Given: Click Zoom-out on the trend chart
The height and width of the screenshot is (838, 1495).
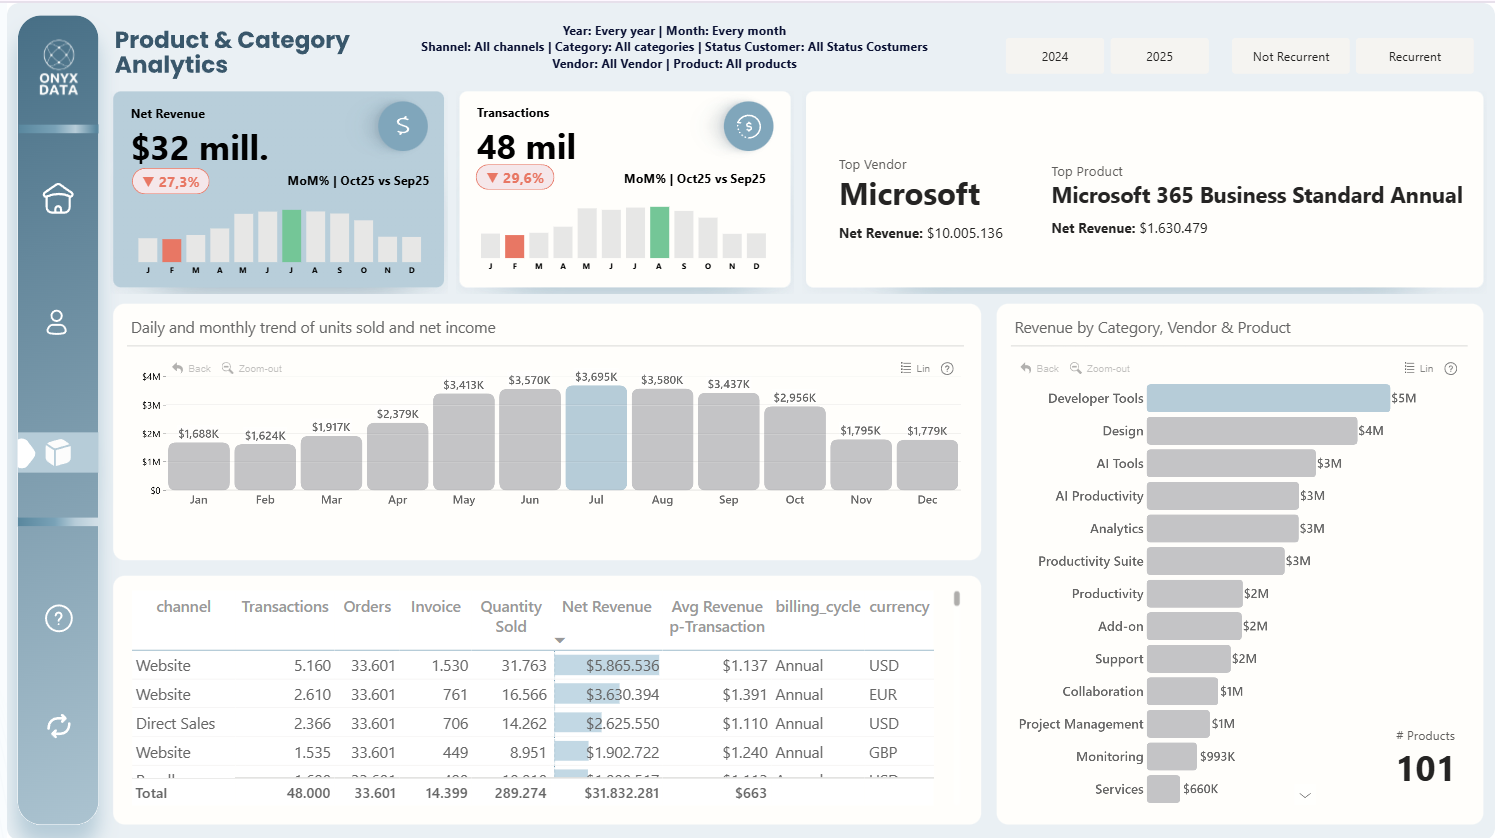Looking at the screenshot, I should pos(252,368).
